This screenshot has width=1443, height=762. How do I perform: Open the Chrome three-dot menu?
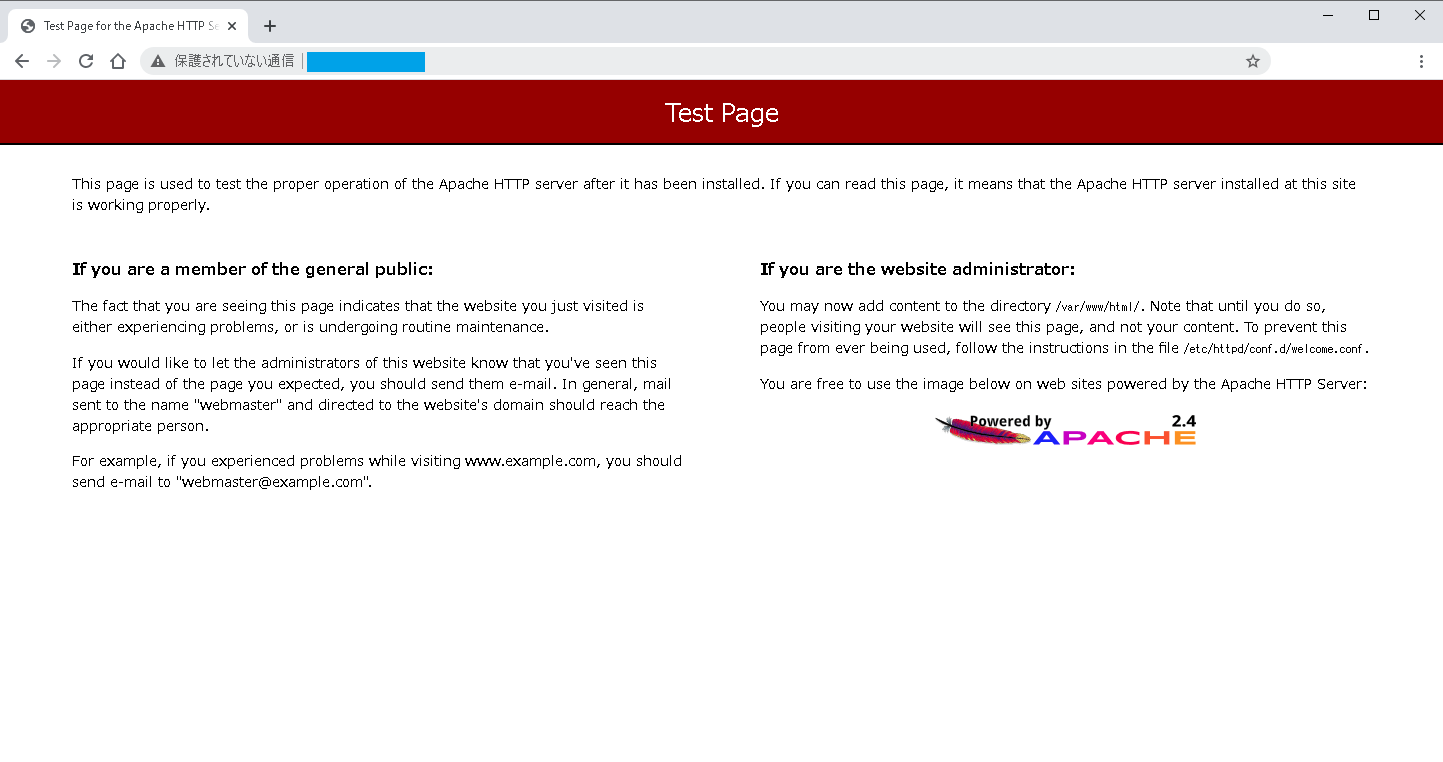pyautogui.click(x=1421, y=61)
